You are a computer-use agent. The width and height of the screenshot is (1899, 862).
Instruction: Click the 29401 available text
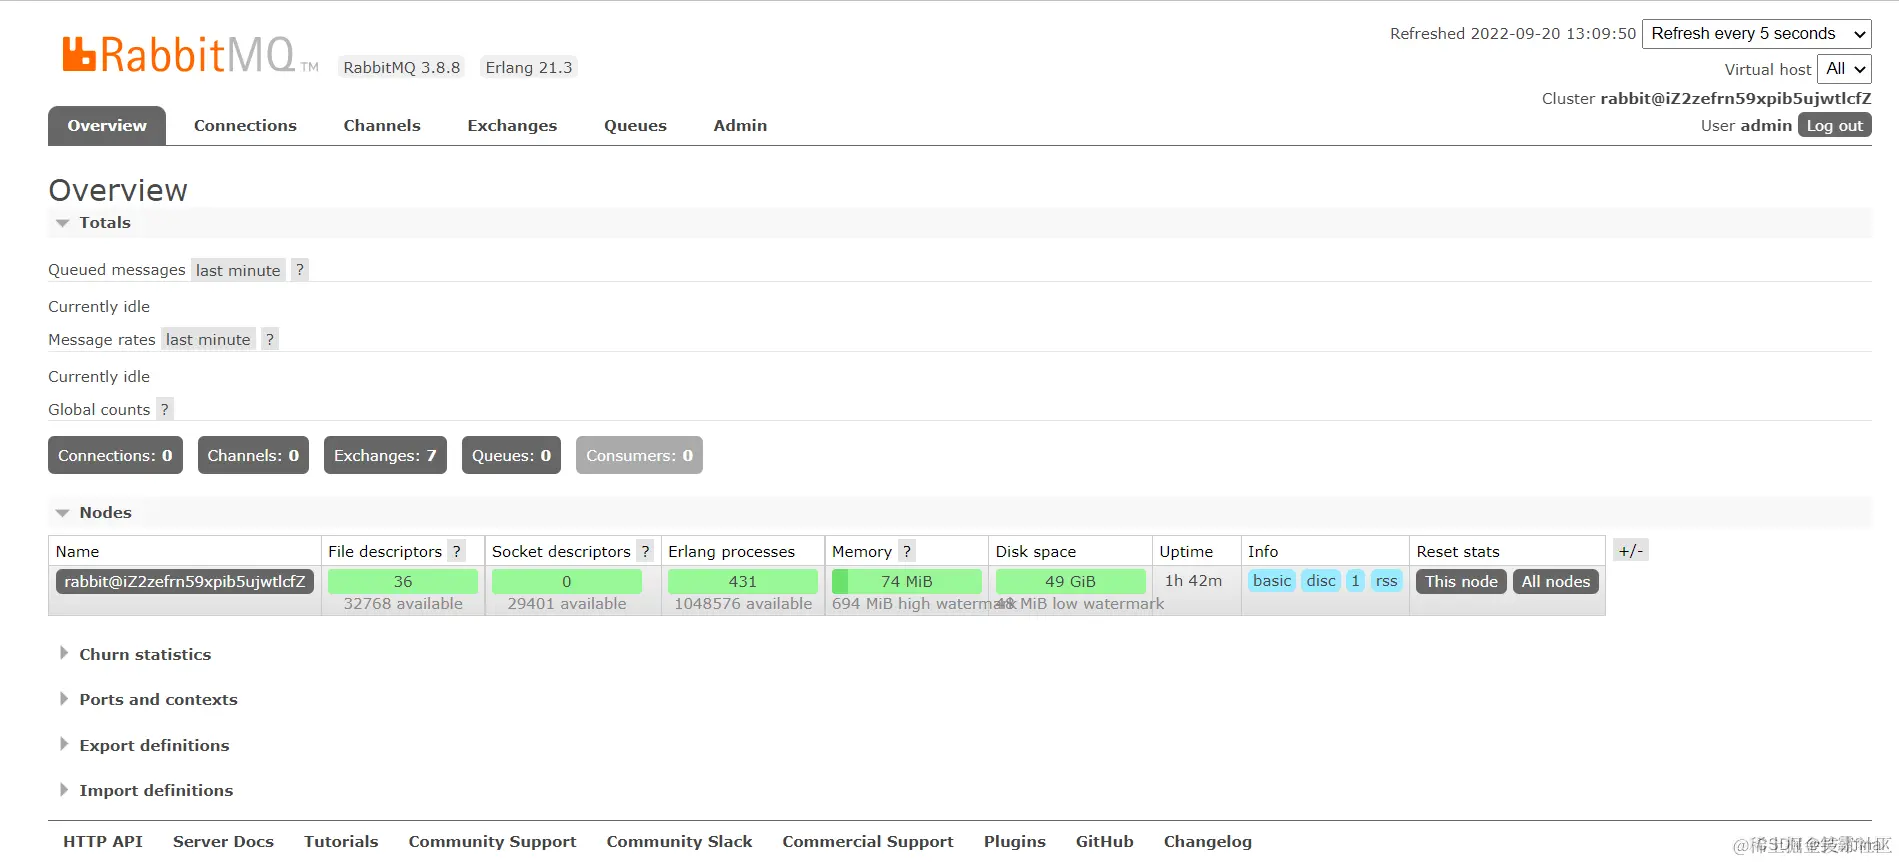[567, 604]
